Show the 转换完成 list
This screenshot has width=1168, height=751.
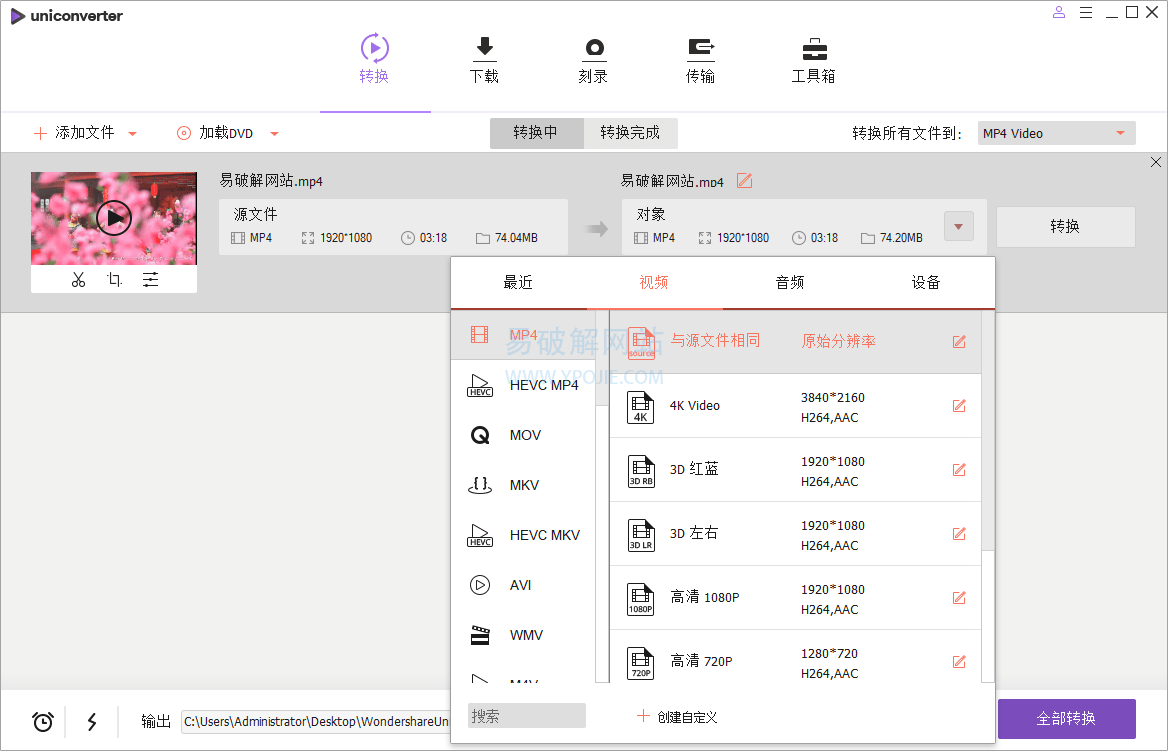pyautogui.click(x=630, y=133)
